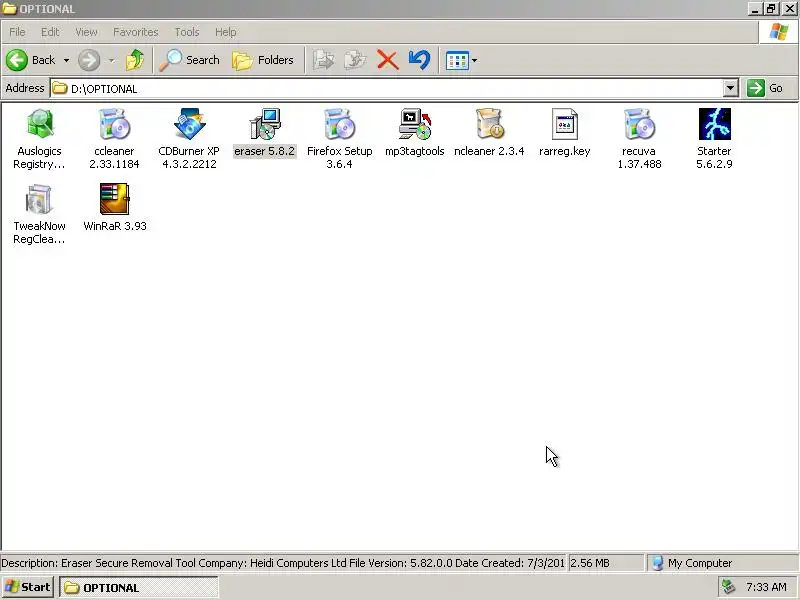This screenshot has width=800, height=600.
Task: Select the ccleaner 2.33.1184 installer icon
Action: 114,124
